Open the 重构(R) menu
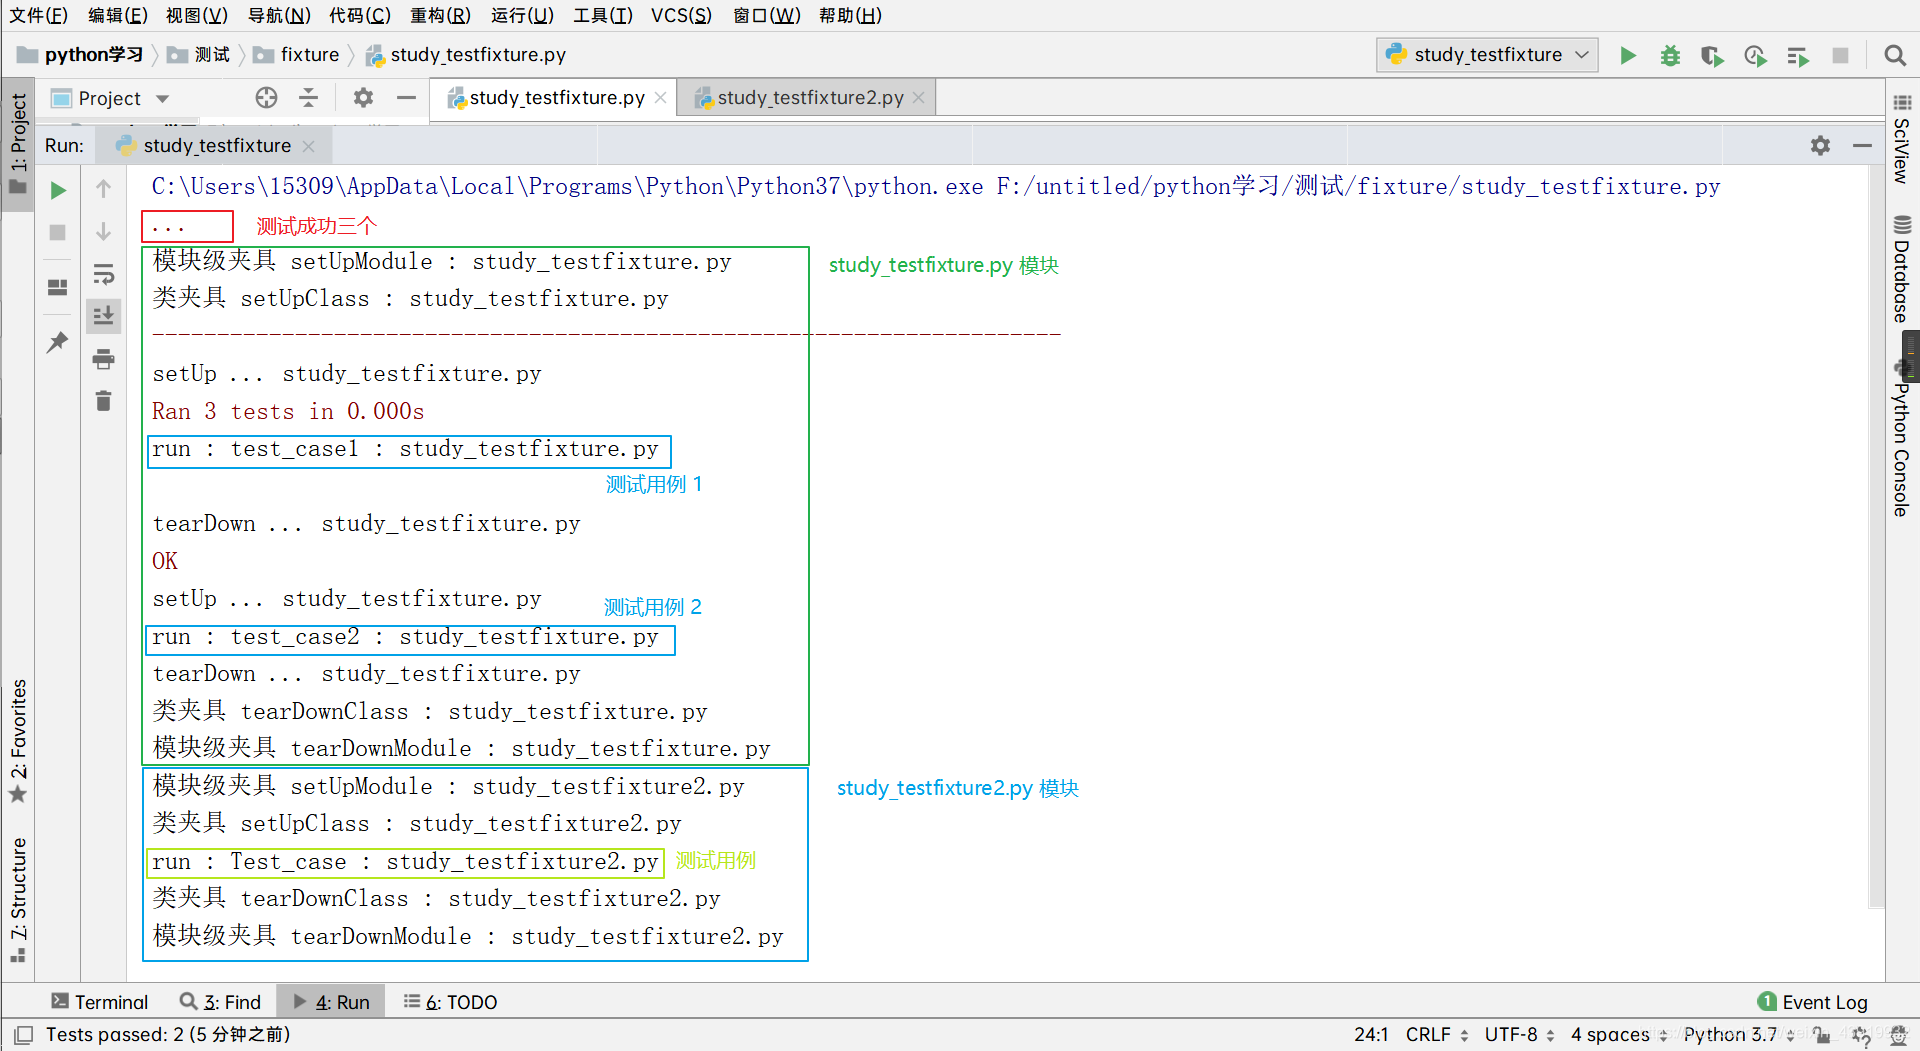Image resolution: width=1920 pixels, height=1051 pixels. tap(440, 15)
